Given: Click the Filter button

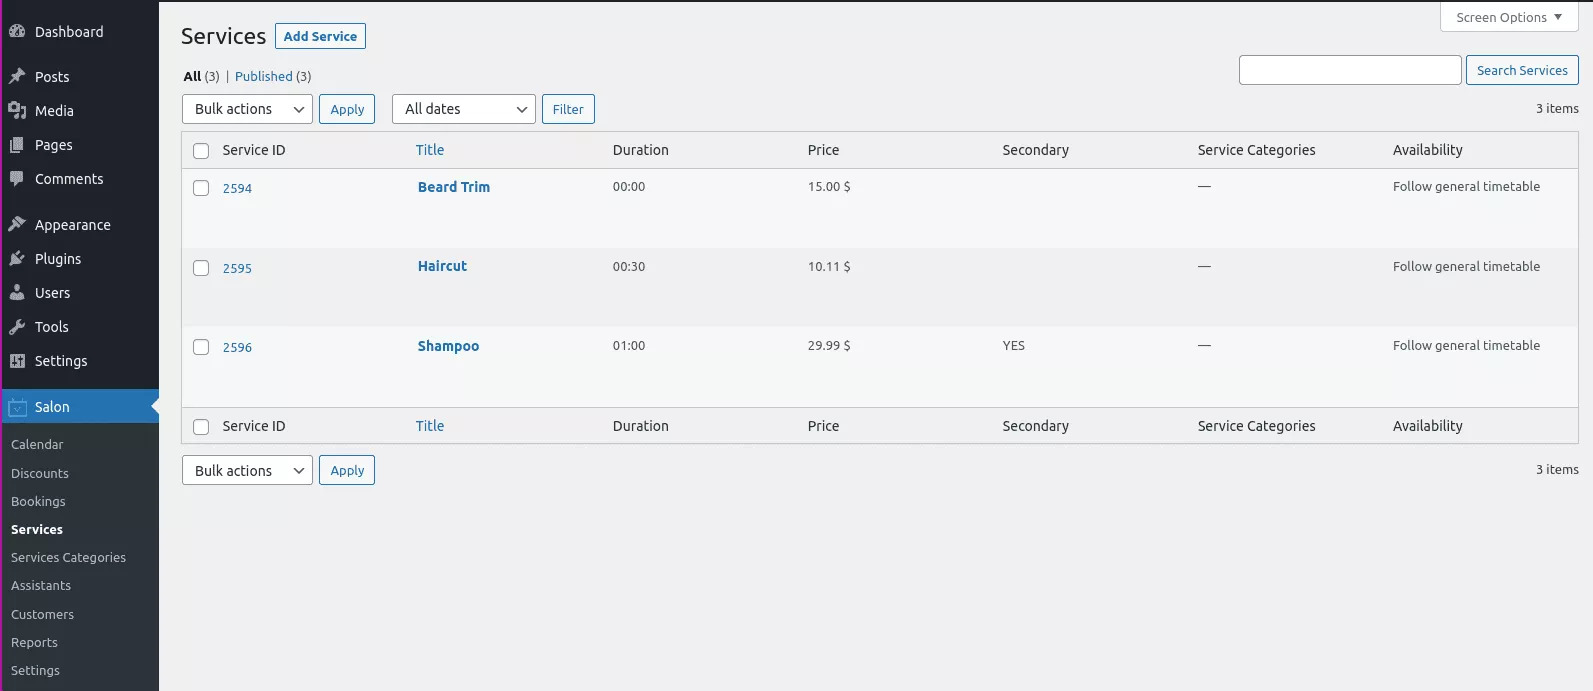Looking at the screenshot, I should click(568, 109).
